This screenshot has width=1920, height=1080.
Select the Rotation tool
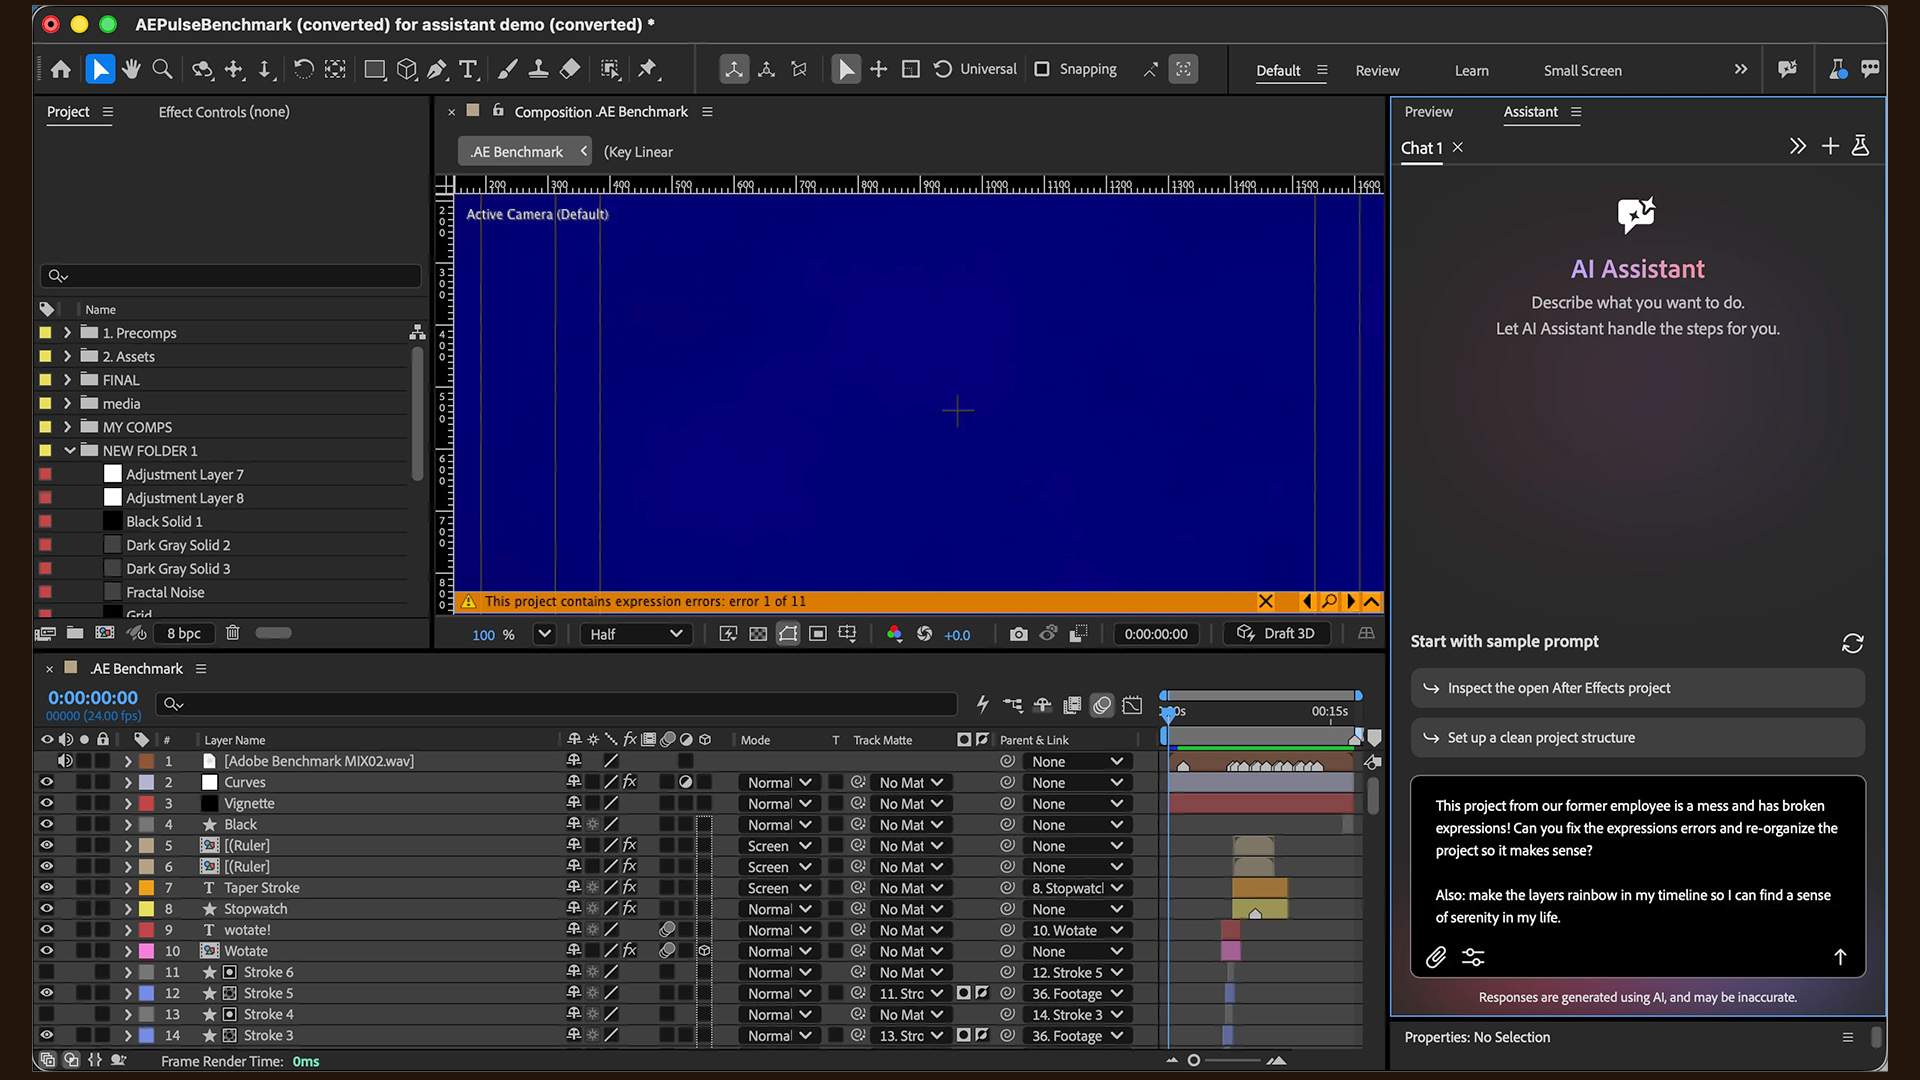coord(303,69)
